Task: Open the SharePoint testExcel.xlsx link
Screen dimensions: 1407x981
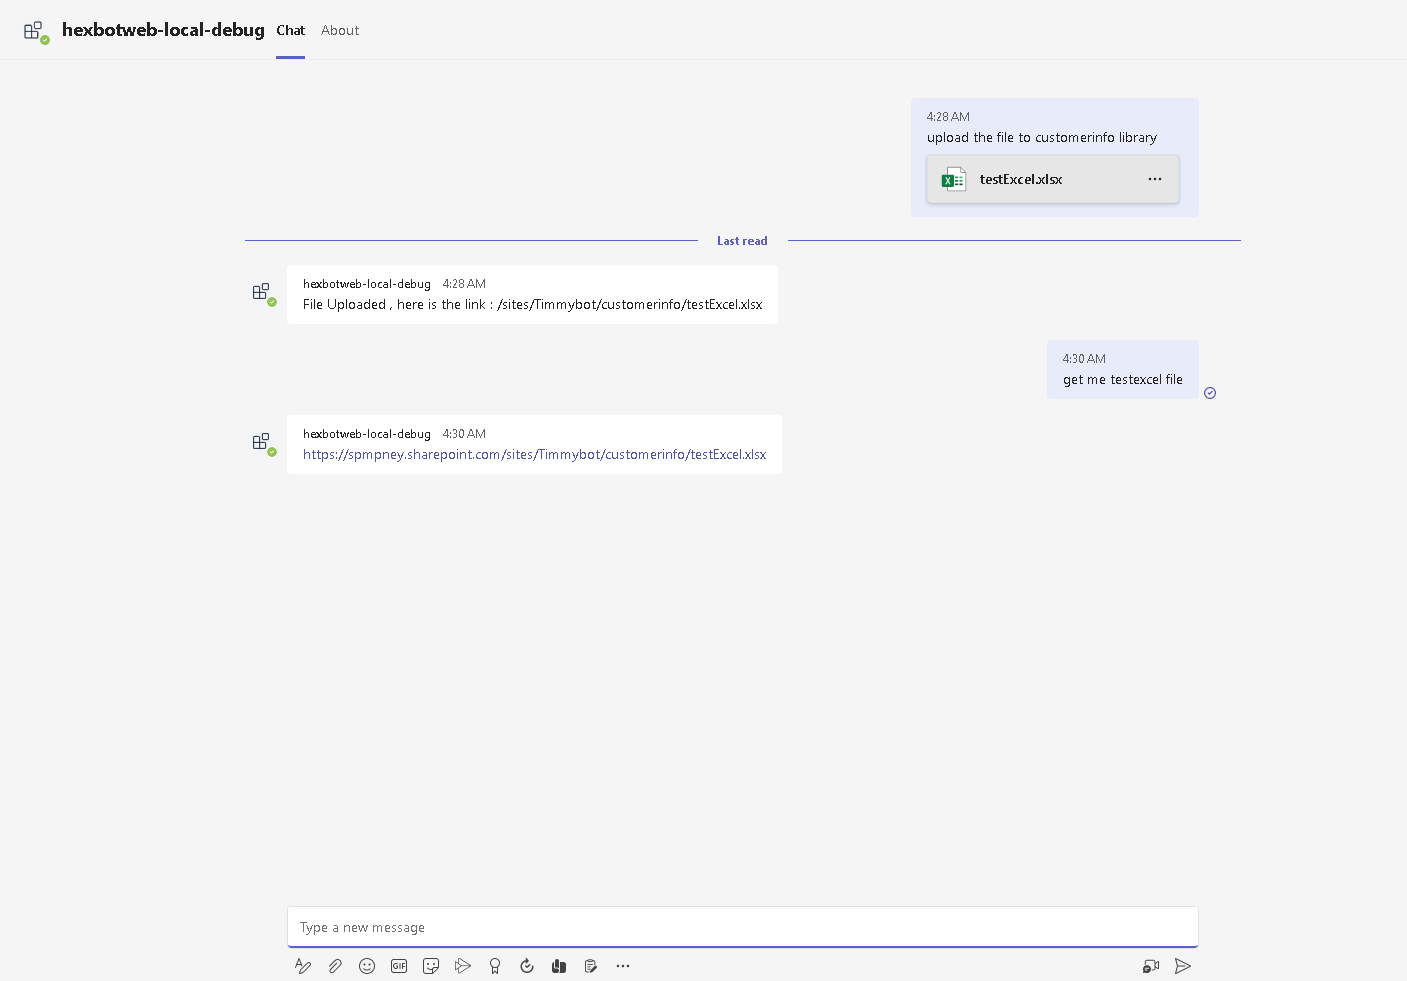Action: point(535,454)
